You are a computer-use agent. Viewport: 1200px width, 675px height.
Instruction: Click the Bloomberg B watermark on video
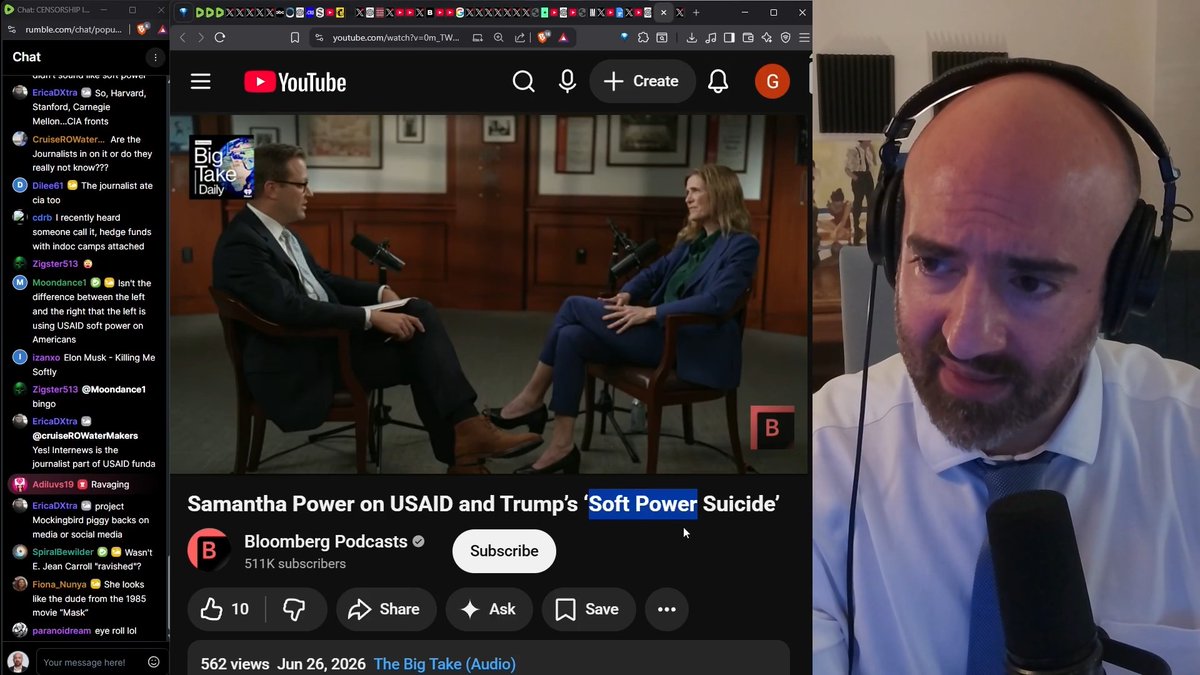tap(772, 428)
